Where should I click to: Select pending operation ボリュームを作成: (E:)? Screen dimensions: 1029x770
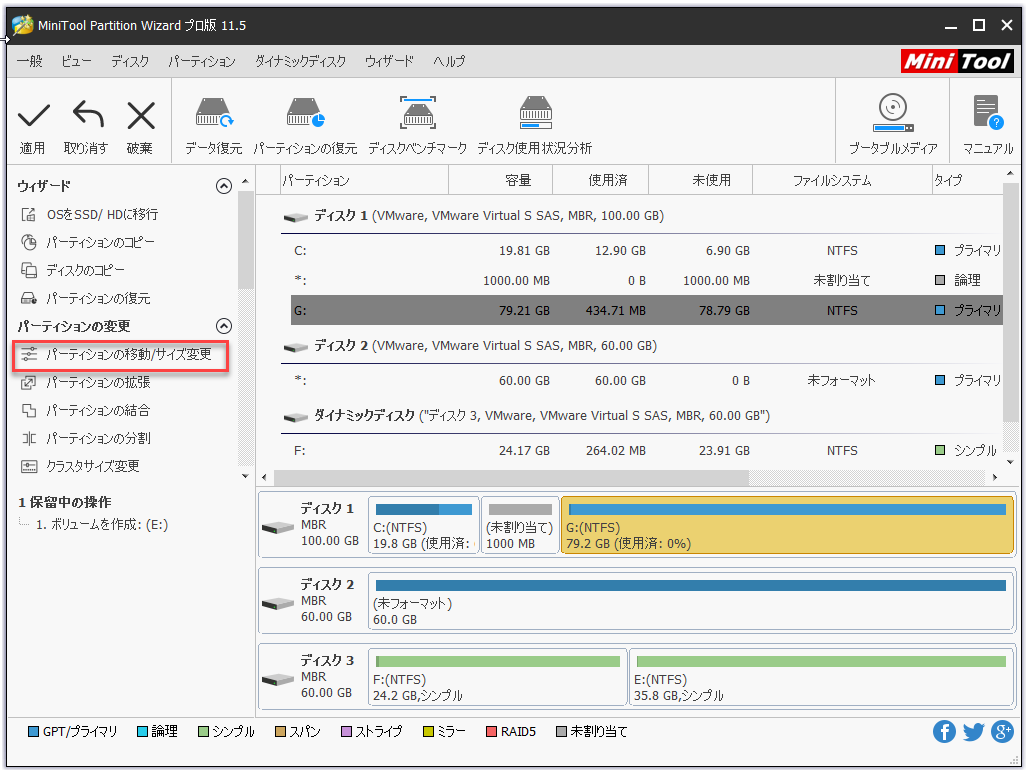tap(102, 524)
